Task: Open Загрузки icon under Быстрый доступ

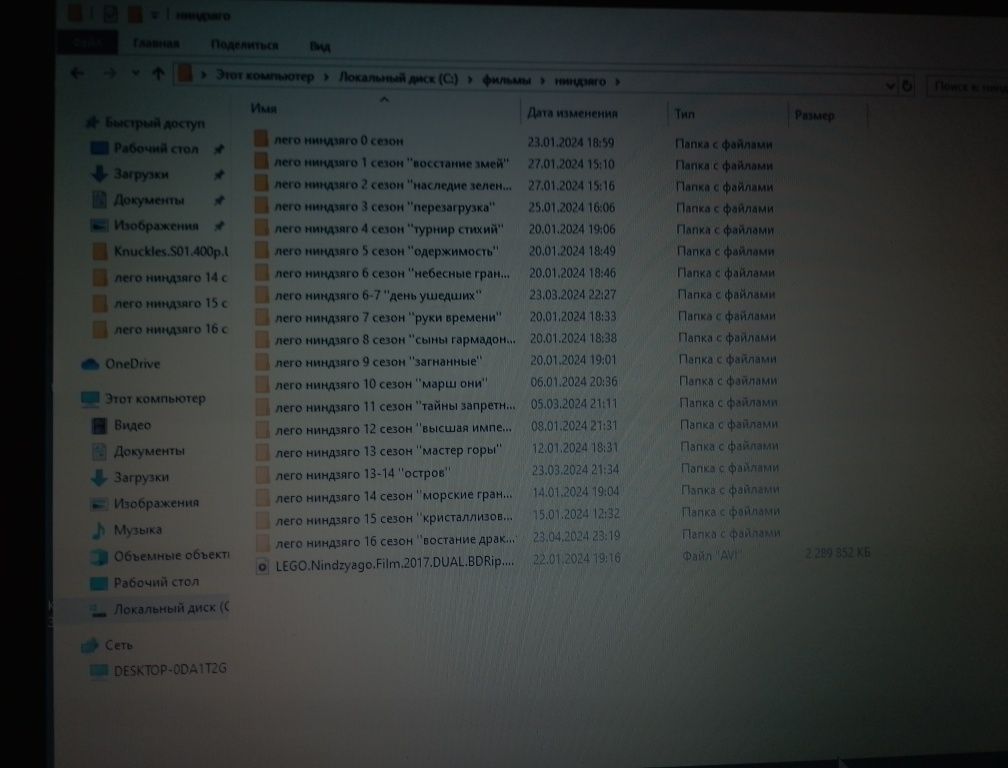Action: pyautogui.click(x=98, y=174)
